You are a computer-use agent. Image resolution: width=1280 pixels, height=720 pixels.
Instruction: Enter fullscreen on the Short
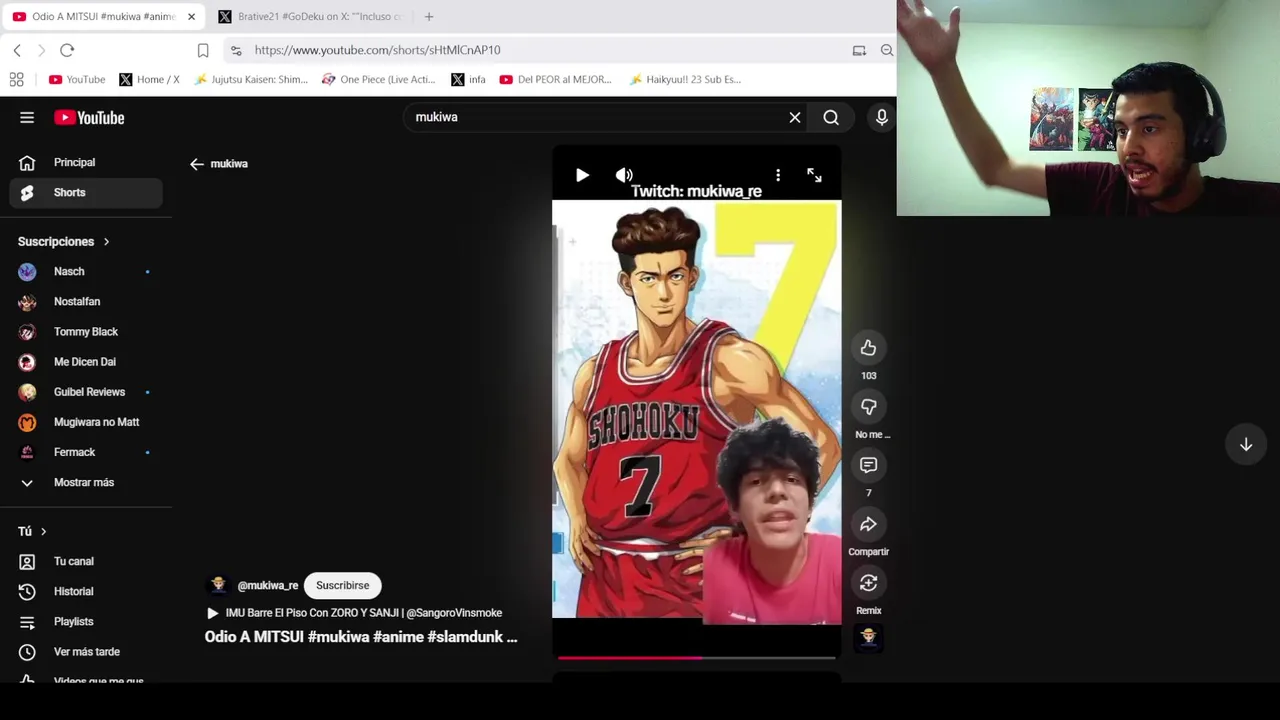(814, 175)
